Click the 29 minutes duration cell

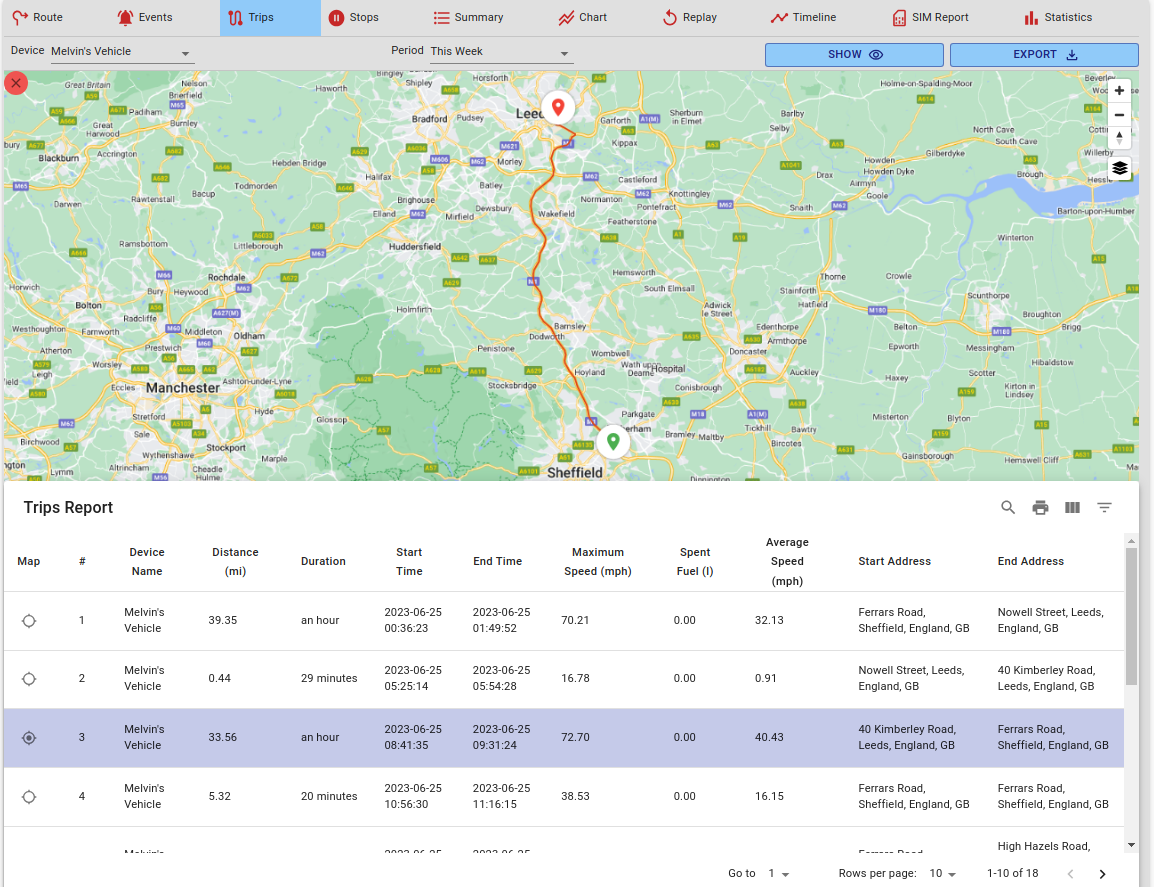pyautogui.click(x=329, y=679)
